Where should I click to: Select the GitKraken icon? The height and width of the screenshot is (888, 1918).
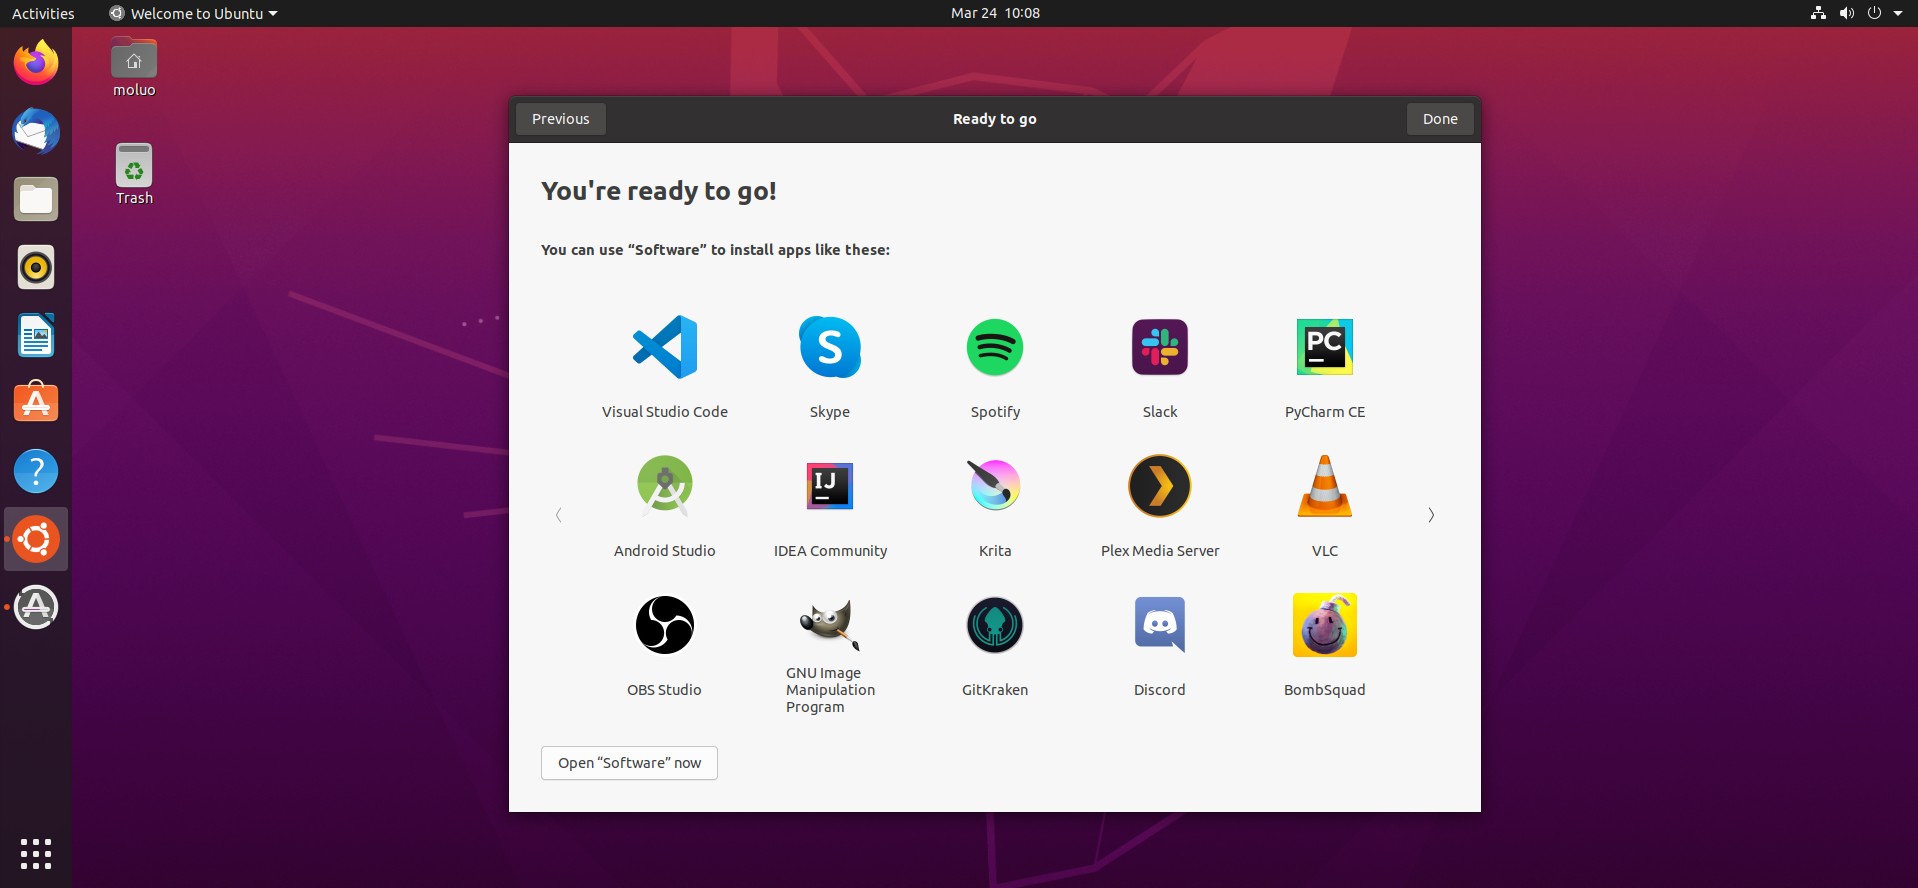click(x=995, y=625)
